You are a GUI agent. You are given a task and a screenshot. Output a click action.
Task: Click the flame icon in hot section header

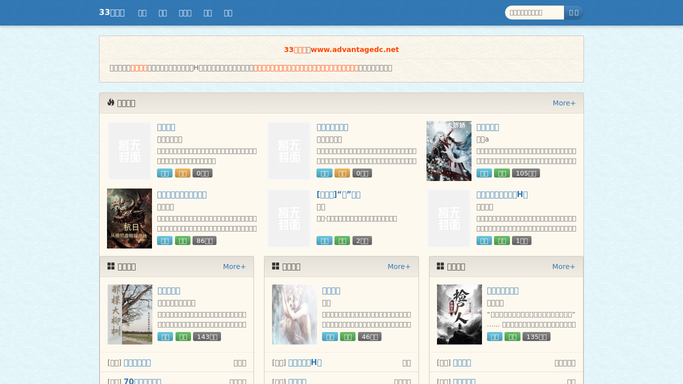click(111, 102)
